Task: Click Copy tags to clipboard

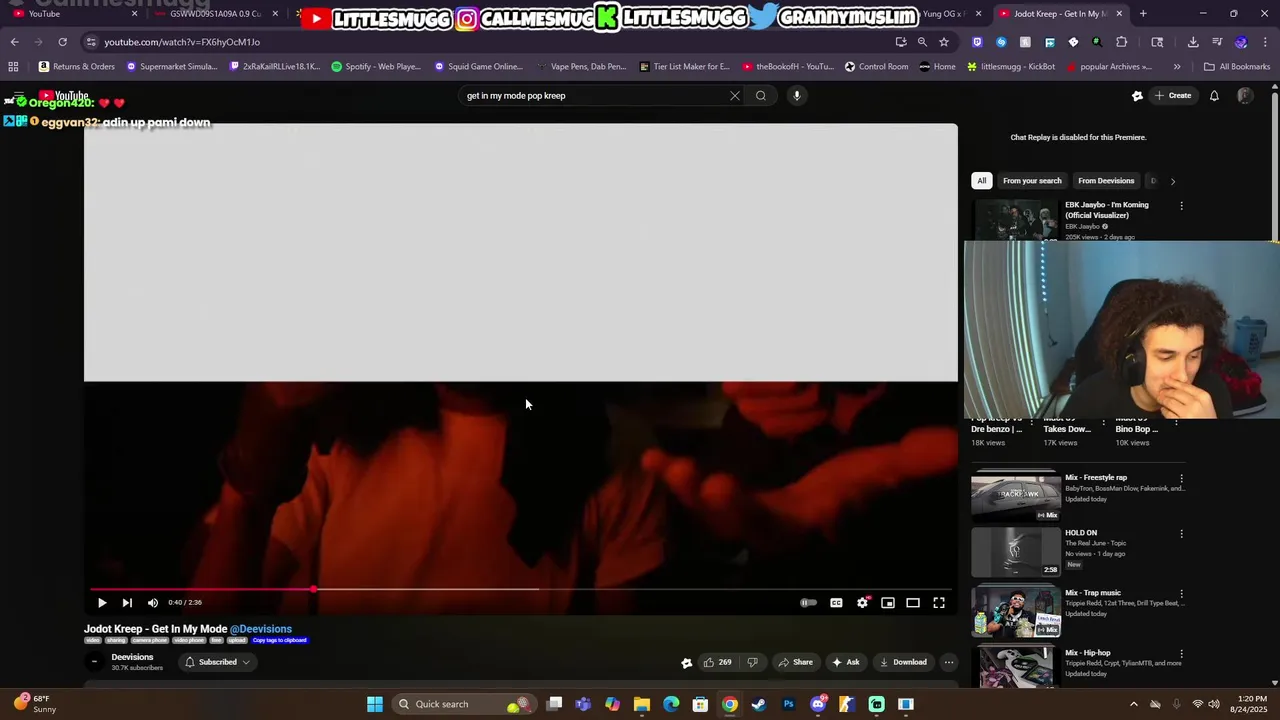Action: click(279, 640)
